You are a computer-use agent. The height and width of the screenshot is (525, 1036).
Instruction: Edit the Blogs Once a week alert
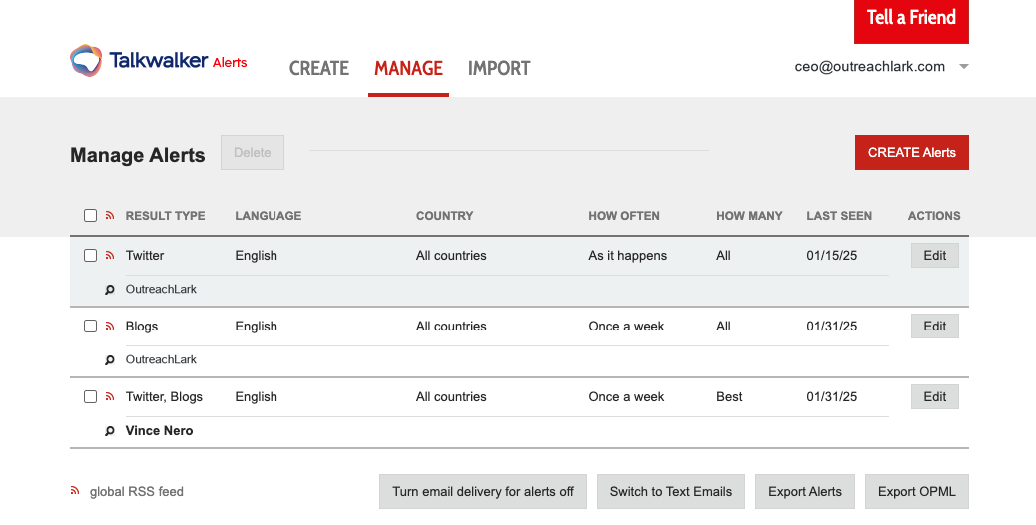pyautogui.click(x=935, y=326)
